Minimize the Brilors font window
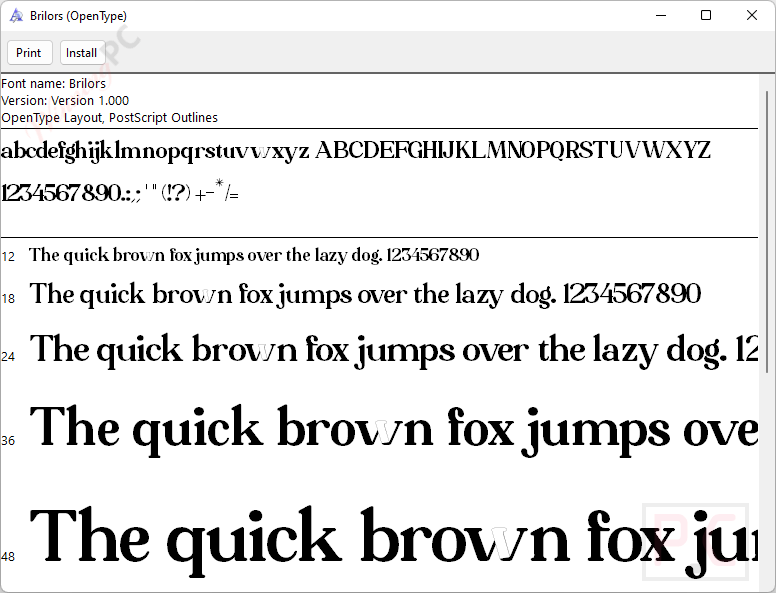This screenshot has height=593, width=776. coord(661,15)
